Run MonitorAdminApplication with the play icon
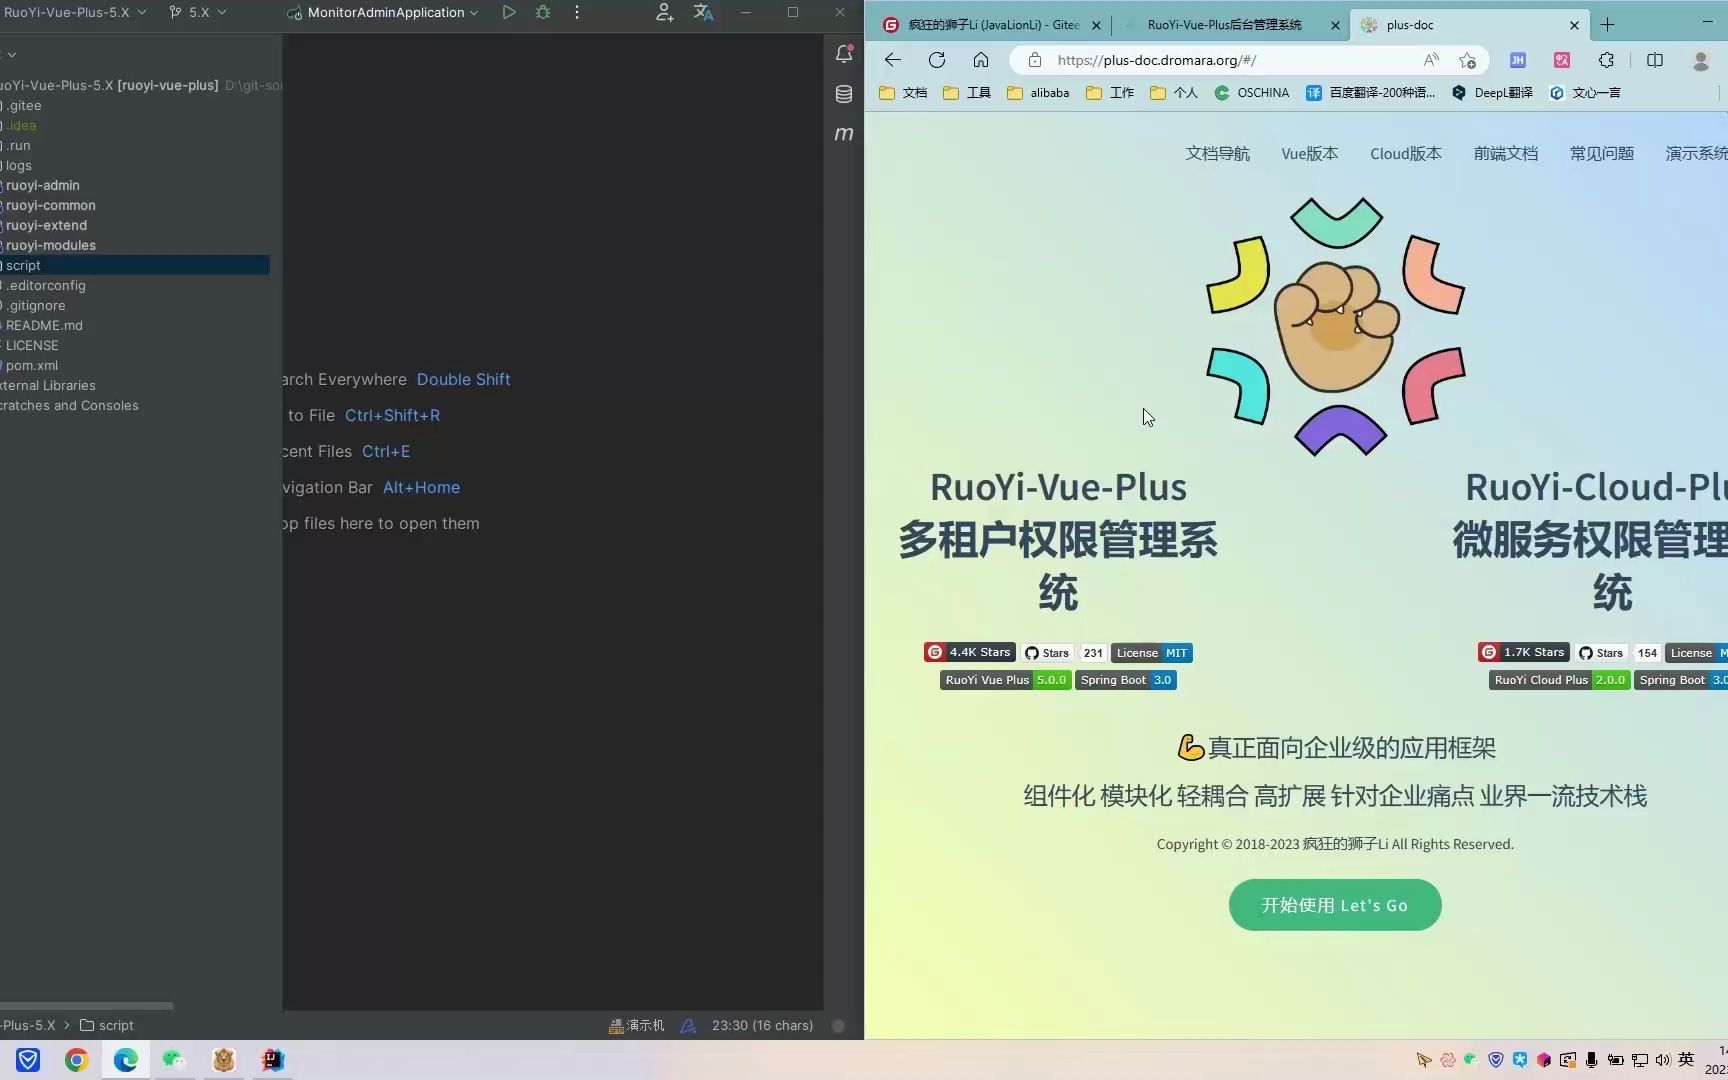This screenshot has height=1080, width=1728. tap(509, 12)
